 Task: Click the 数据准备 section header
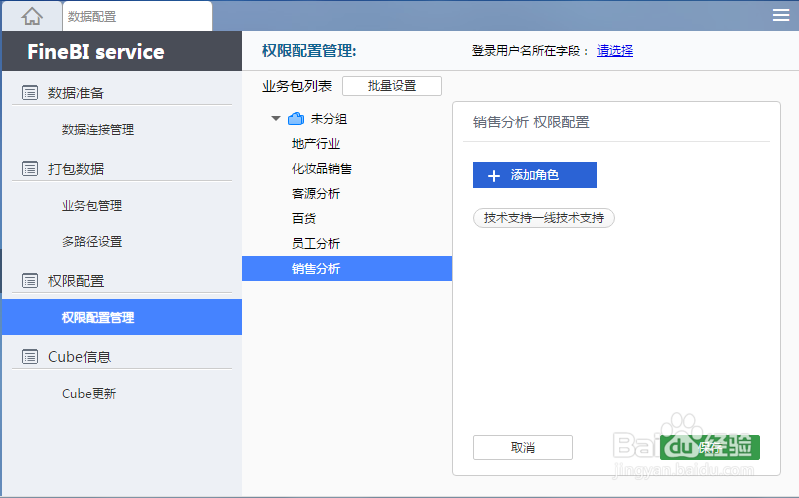(x=75, y=93)
